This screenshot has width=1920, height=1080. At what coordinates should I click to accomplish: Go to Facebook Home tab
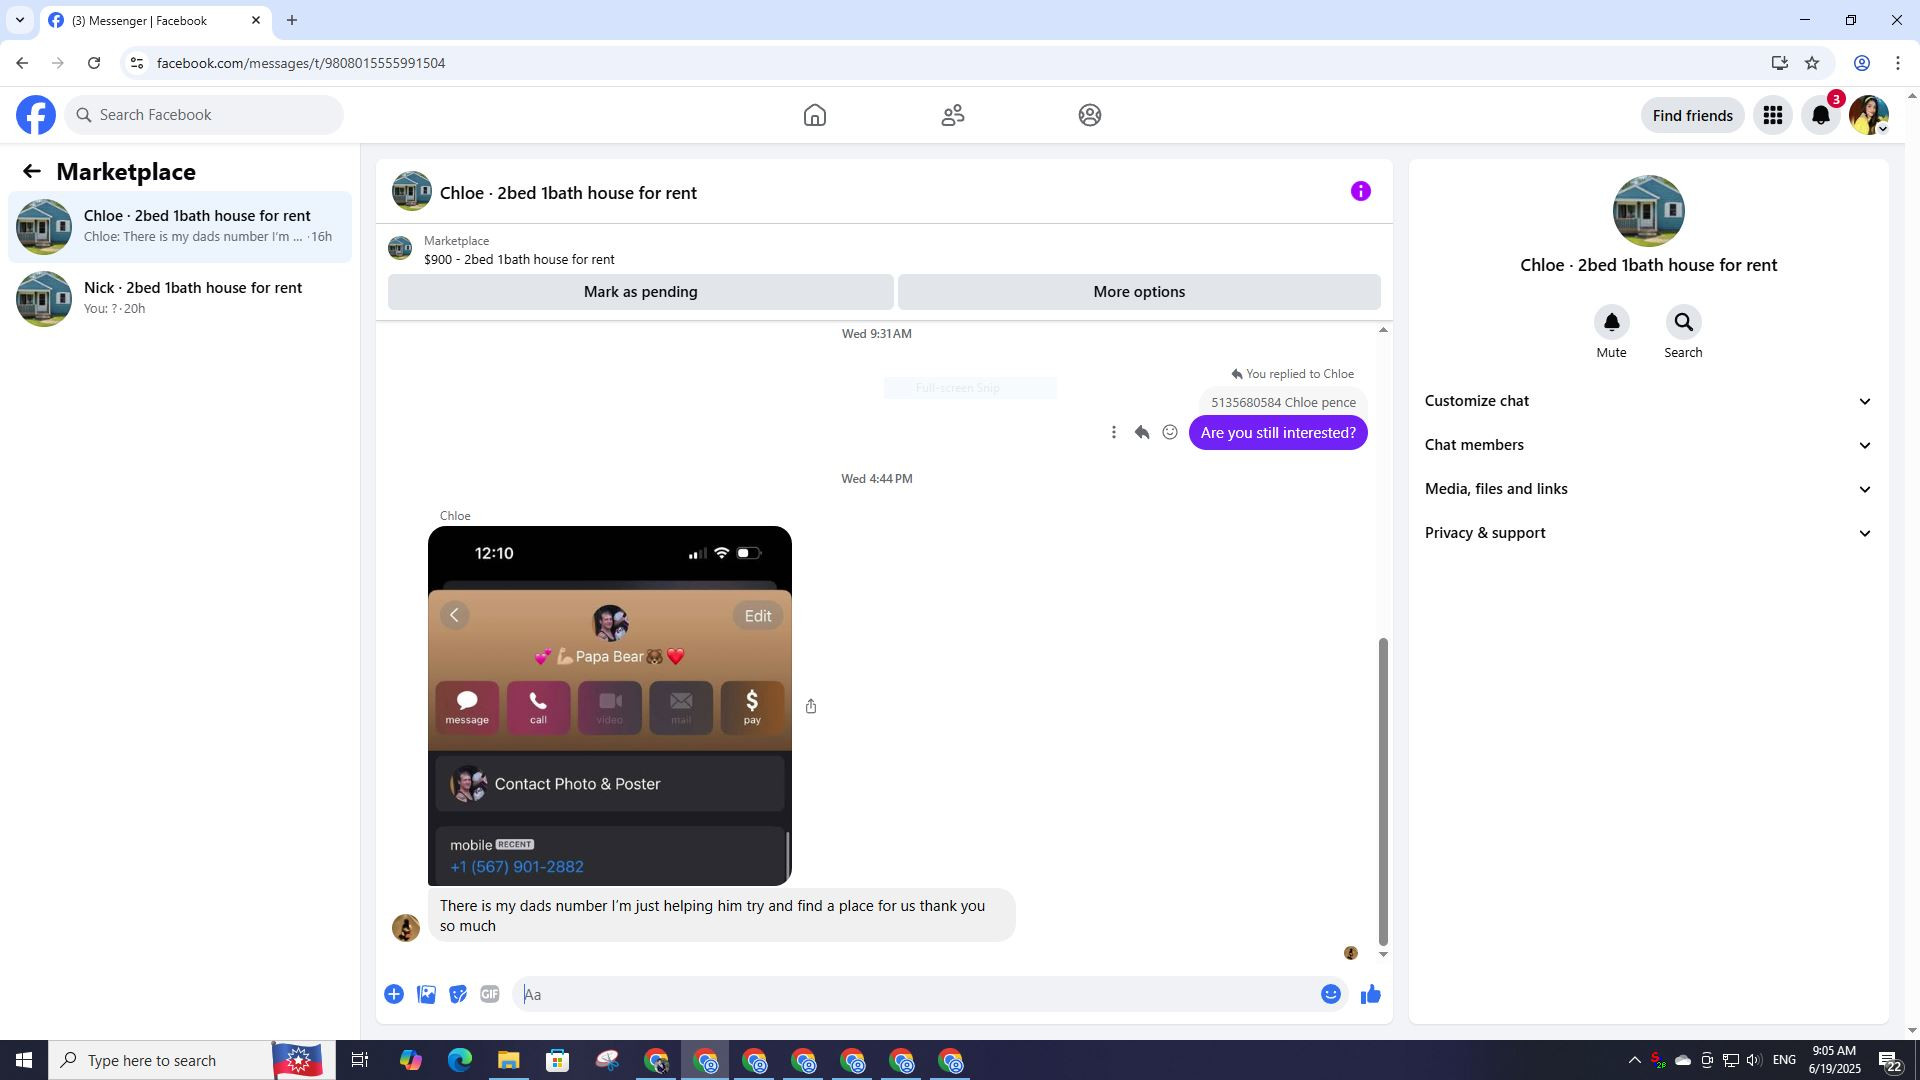[814, 116]
